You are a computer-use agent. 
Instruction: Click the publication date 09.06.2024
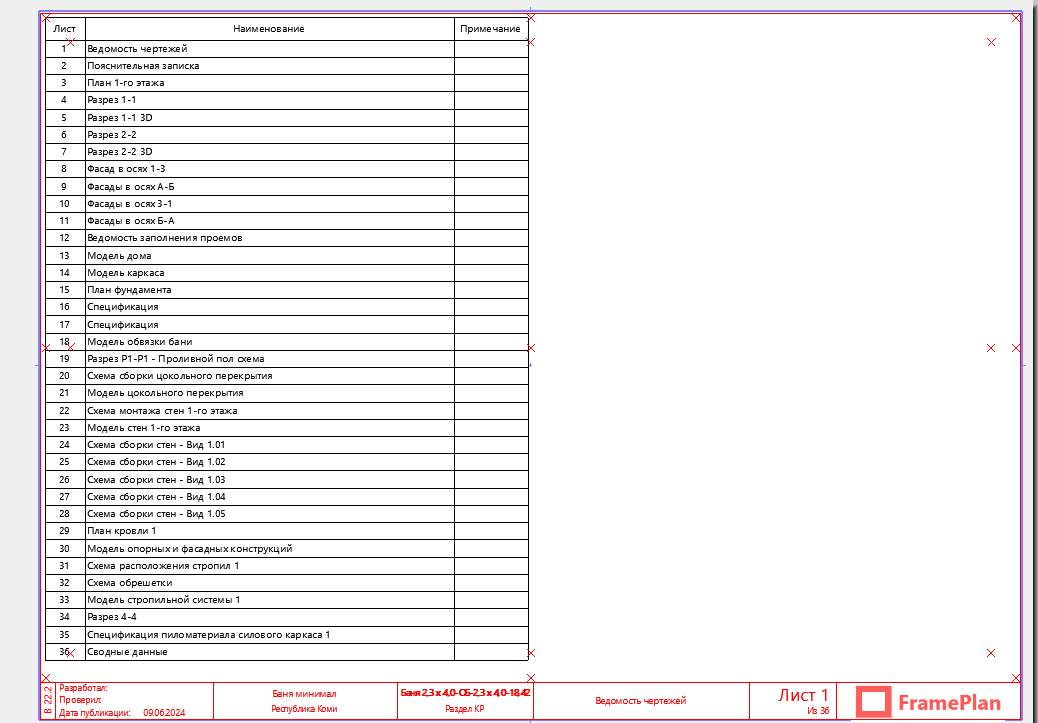click(x=164, y=713)
